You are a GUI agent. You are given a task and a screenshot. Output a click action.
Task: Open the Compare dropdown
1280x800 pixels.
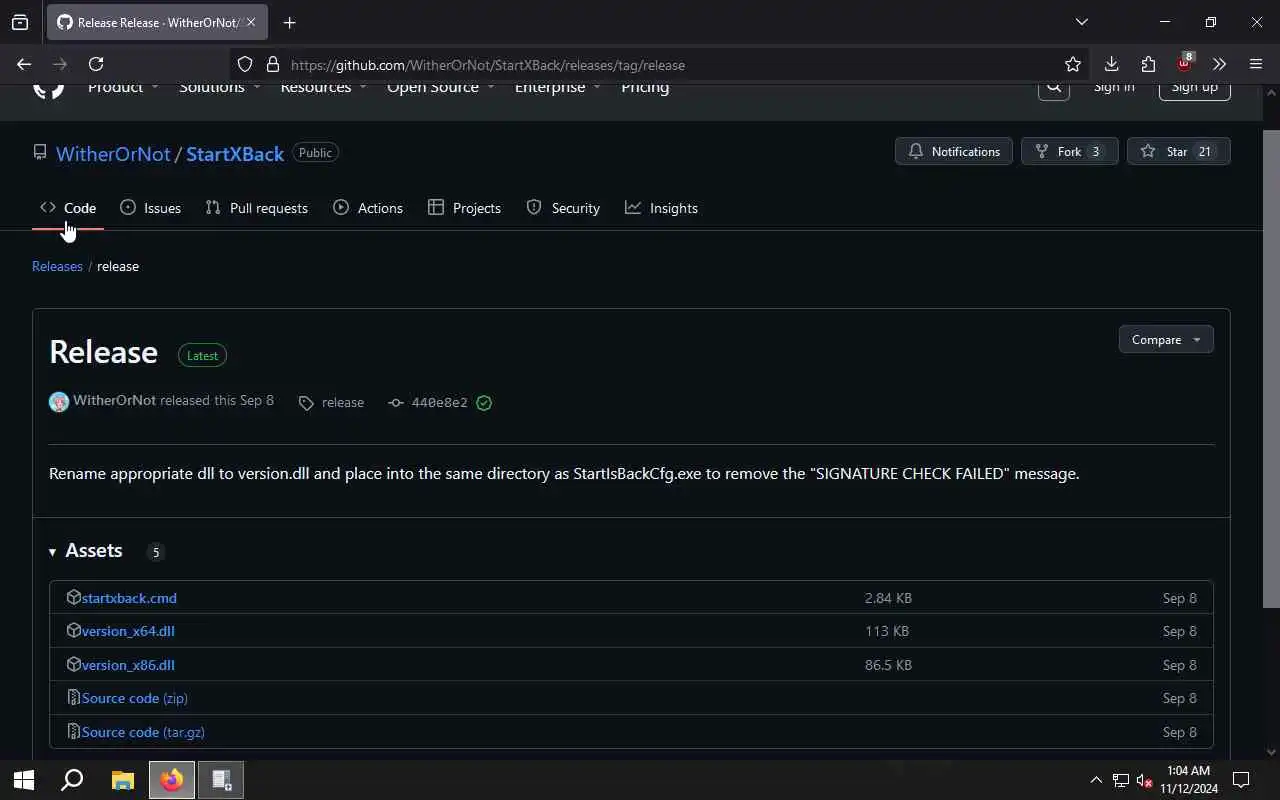1166,340
